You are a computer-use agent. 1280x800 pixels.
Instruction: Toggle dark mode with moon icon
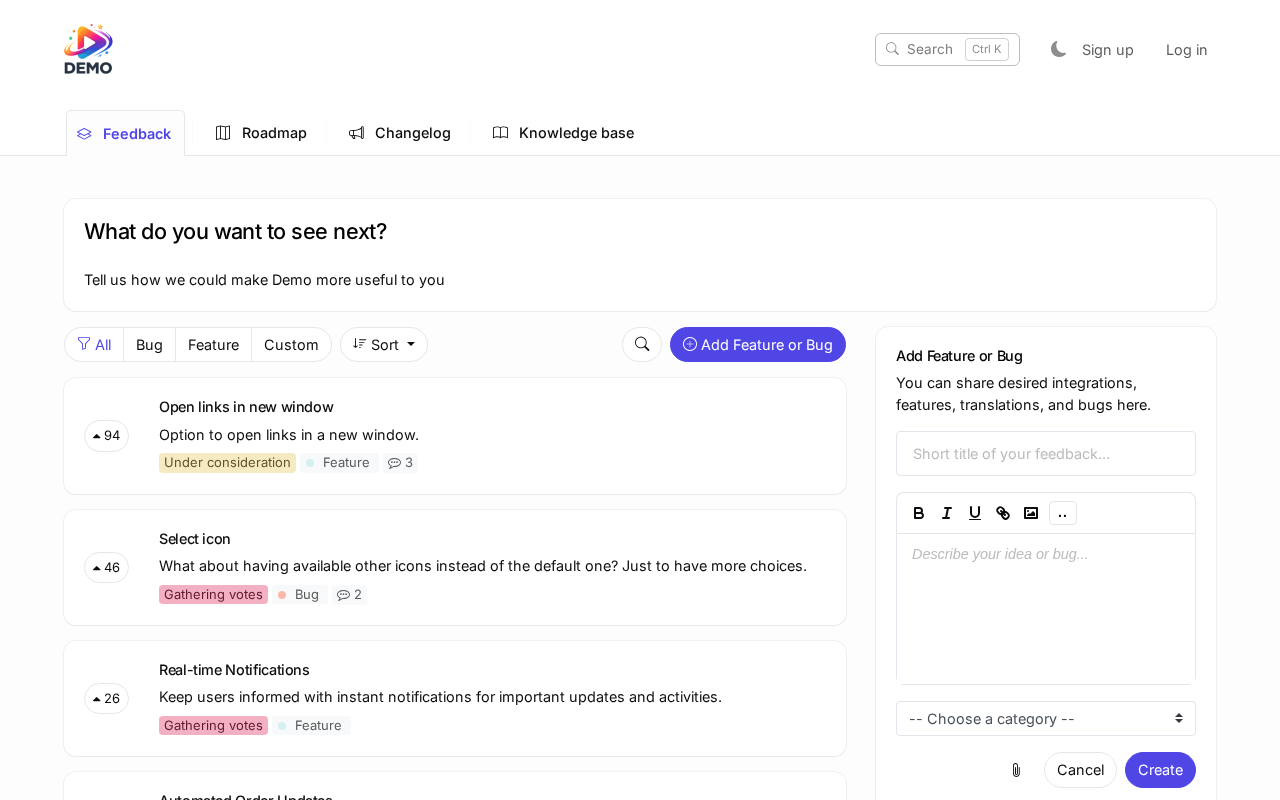(1058, 49)
